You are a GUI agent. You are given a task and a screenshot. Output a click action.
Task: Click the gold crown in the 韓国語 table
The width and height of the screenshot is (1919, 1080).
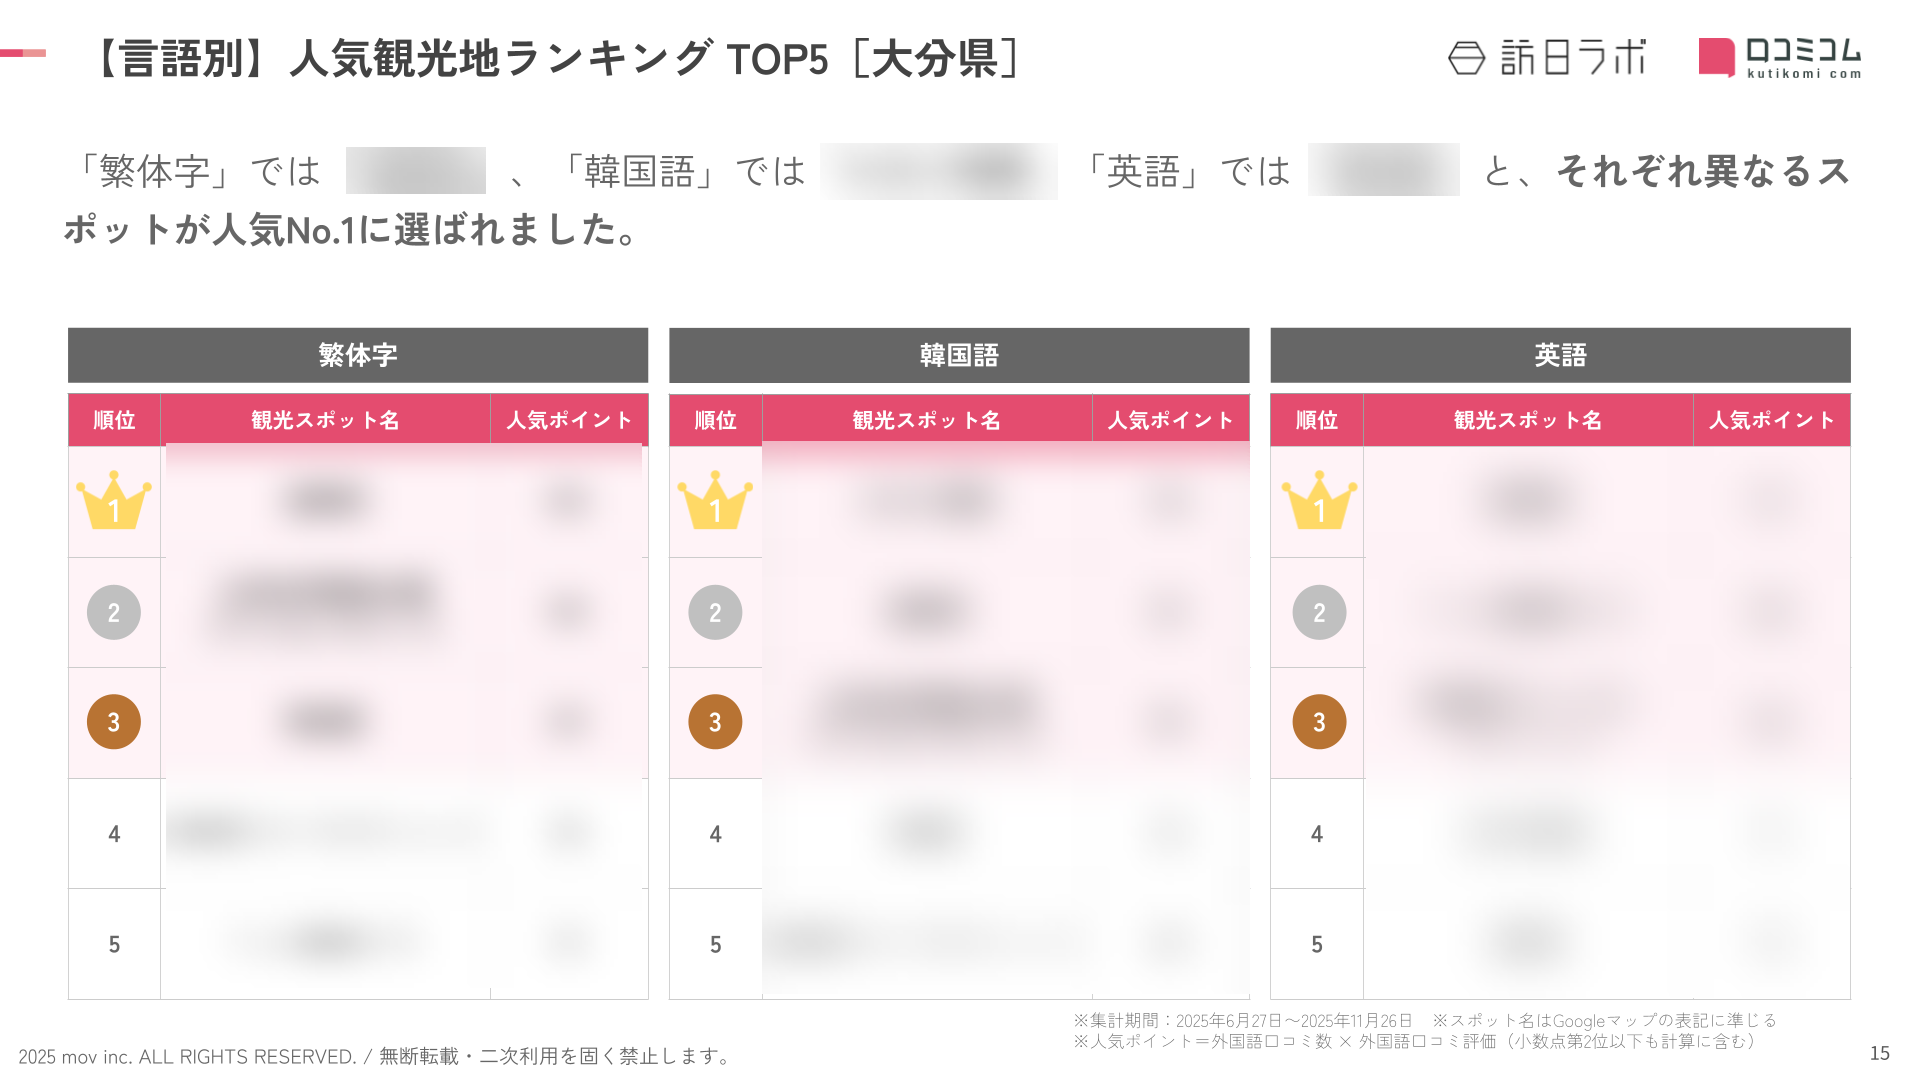[x=715, y=500]
